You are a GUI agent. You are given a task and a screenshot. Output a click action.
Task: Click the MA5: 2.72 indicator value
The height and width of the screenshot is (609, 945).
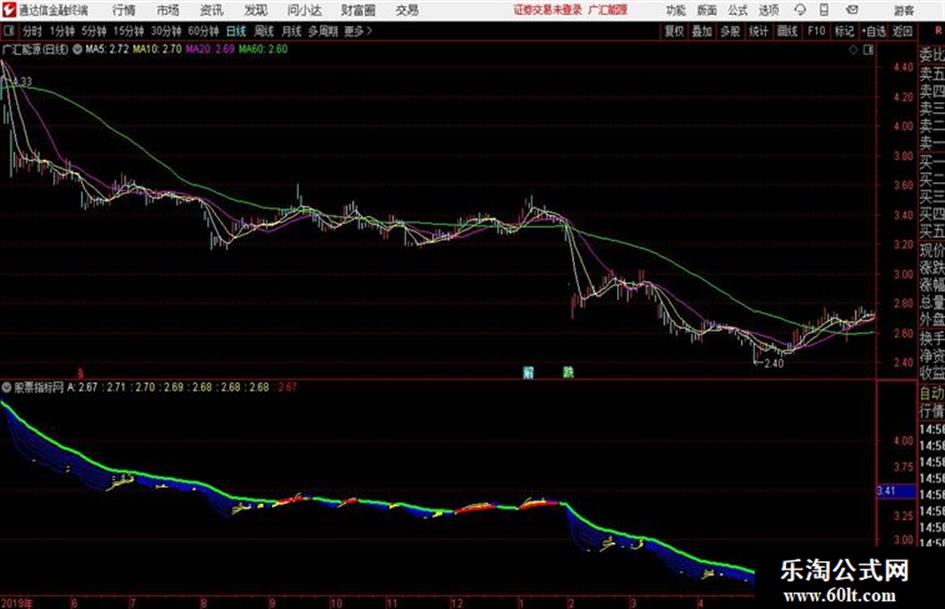pyautogui.click(x=107, y=49)
